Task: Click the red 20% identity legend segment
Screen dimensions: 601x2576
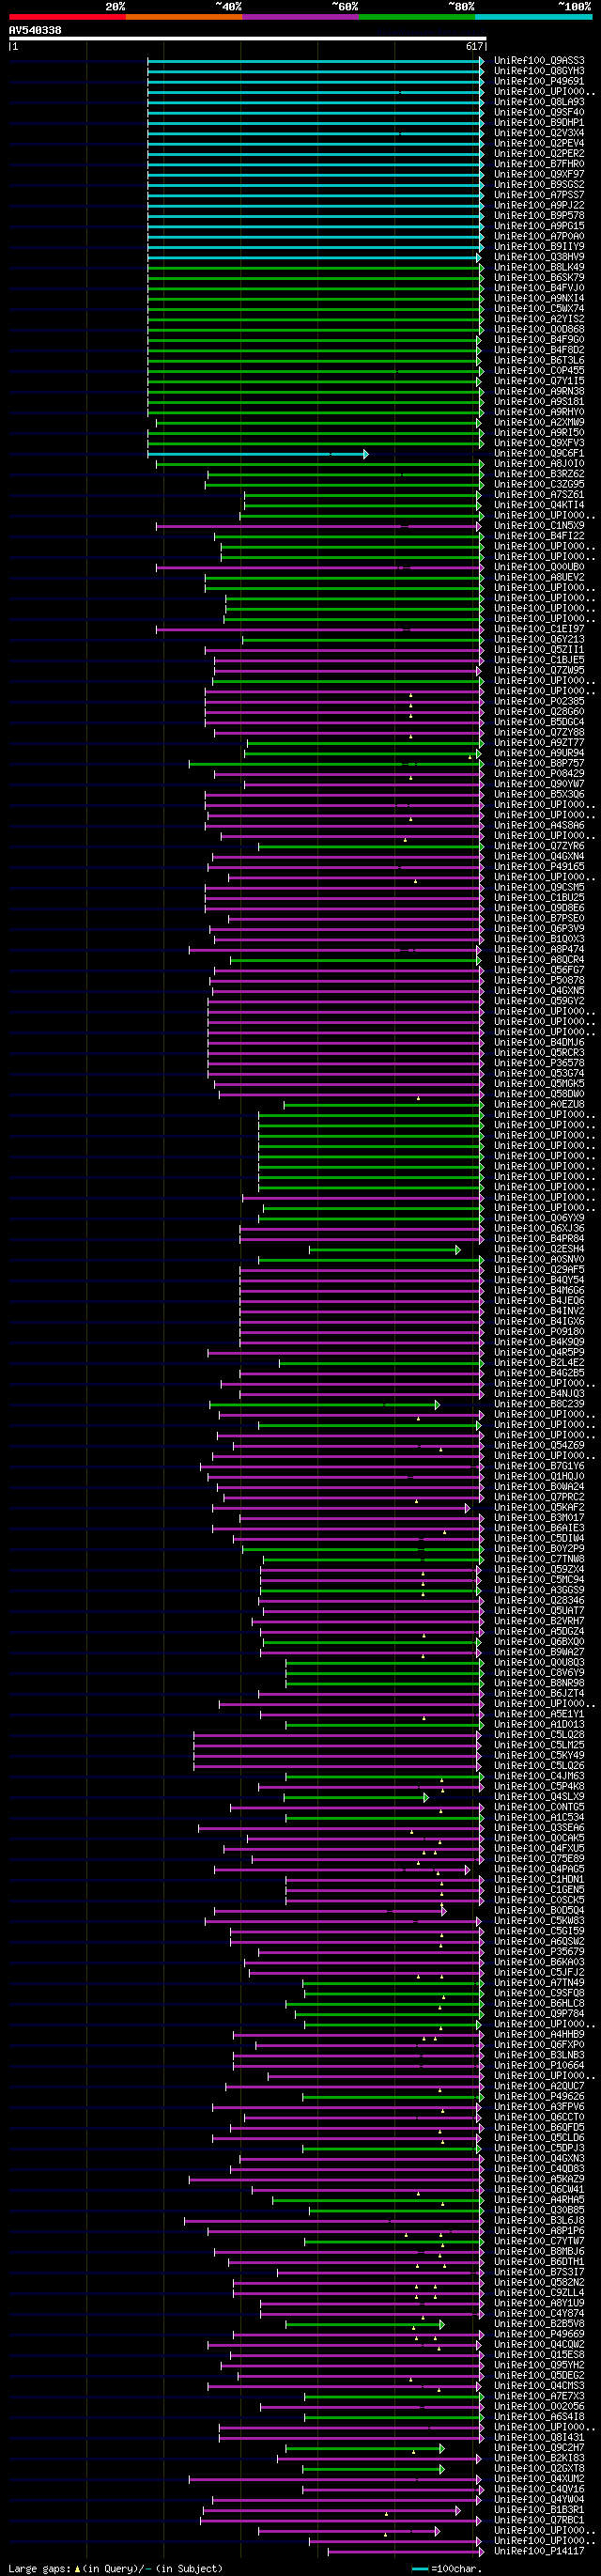Action: pyautogui.click(x=67, y=17)
